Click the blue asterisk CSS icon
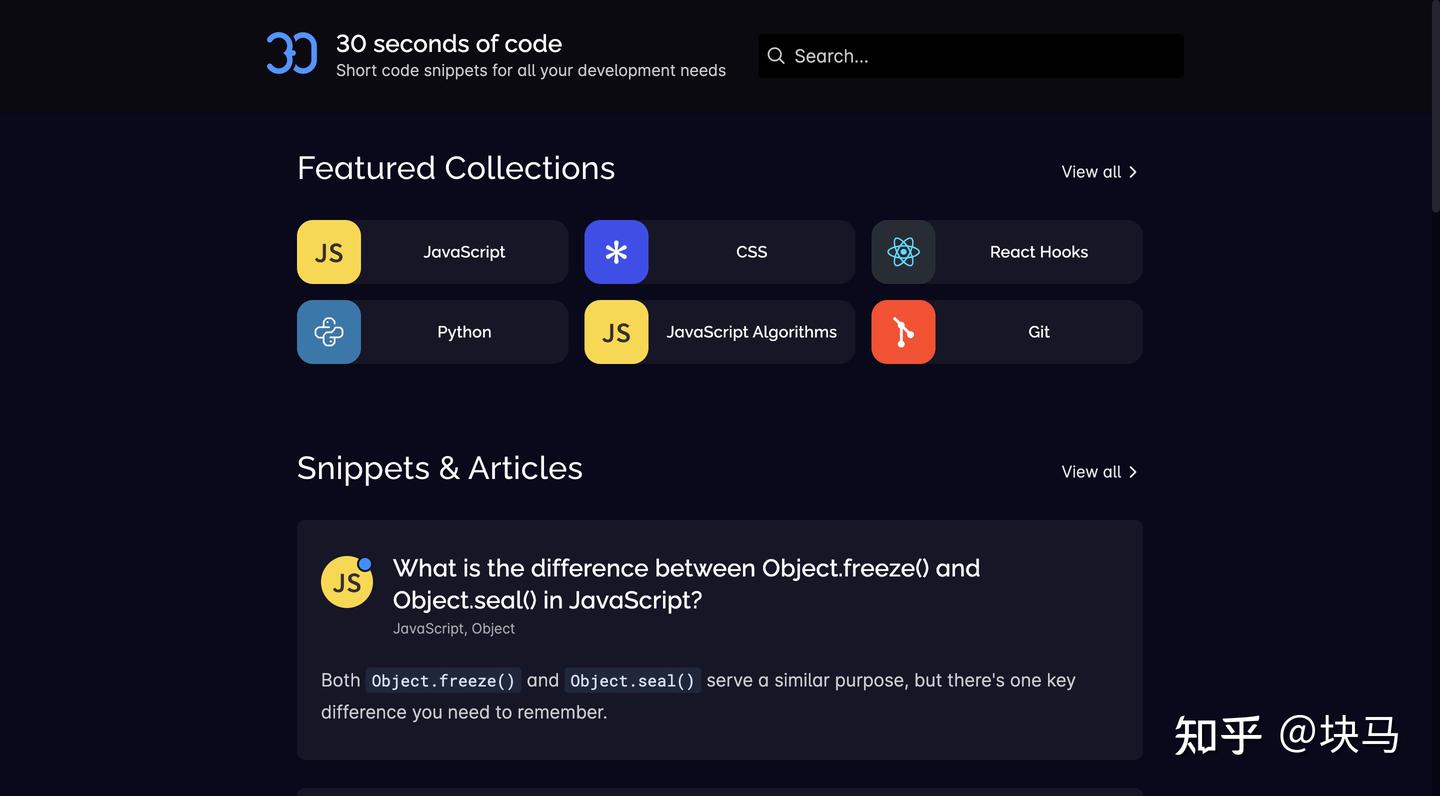 tap(616, 252)
